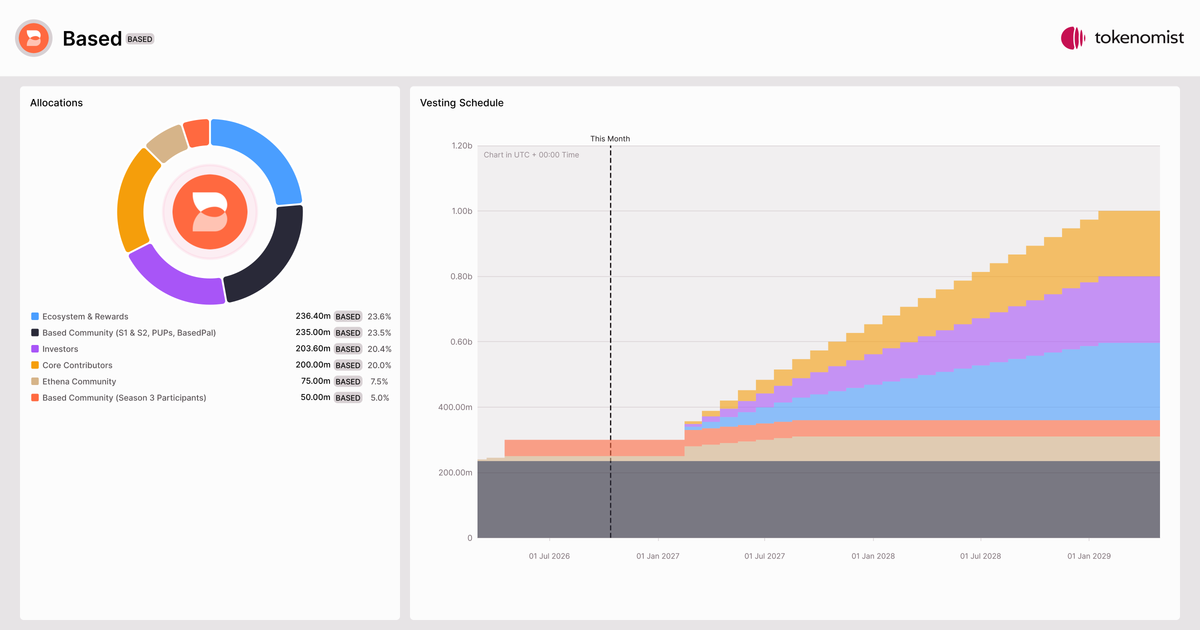
Task: Click the tokenomist logo icon
Action: click(1073, 38)
